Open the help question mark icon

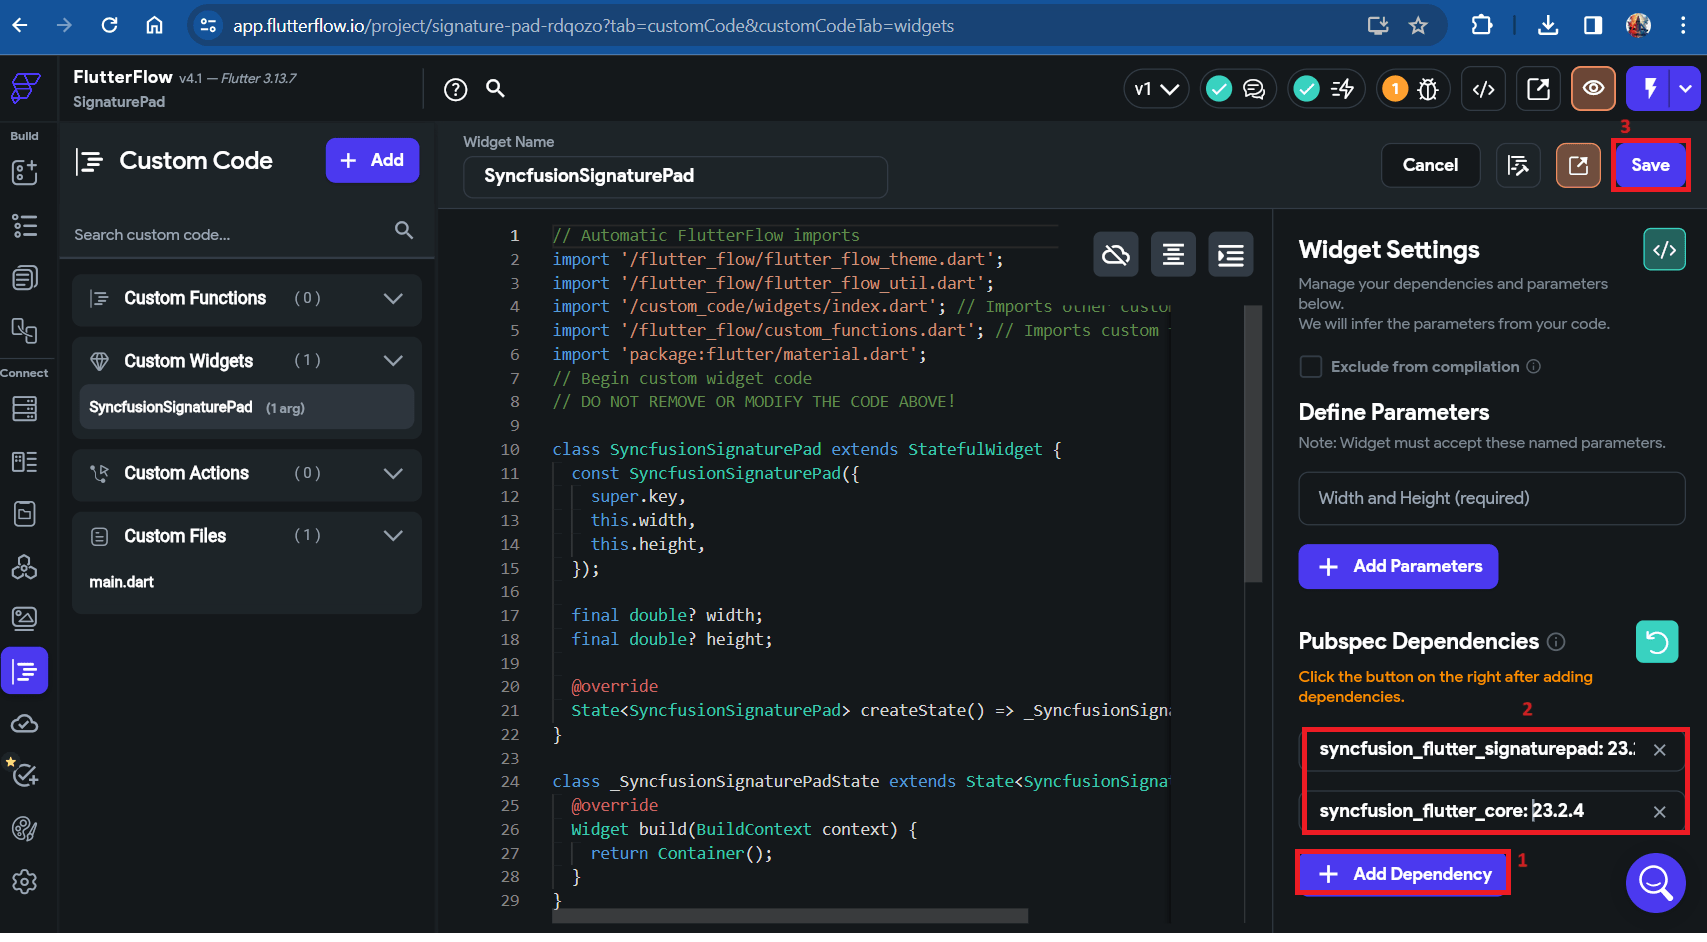[456, 90]
